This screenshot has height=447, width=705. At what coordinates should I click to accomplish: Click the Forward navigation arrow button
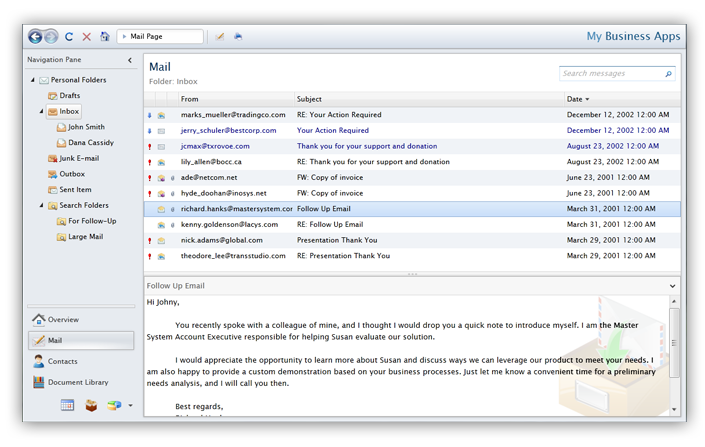(51, 36)
